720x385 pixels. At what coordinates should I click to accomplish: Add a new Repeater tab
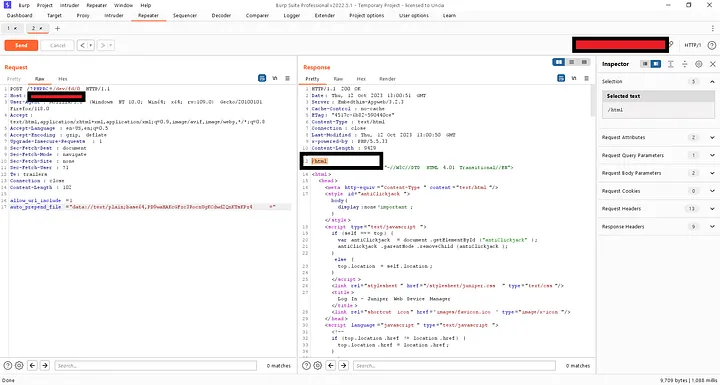click(x=57, y=28)
